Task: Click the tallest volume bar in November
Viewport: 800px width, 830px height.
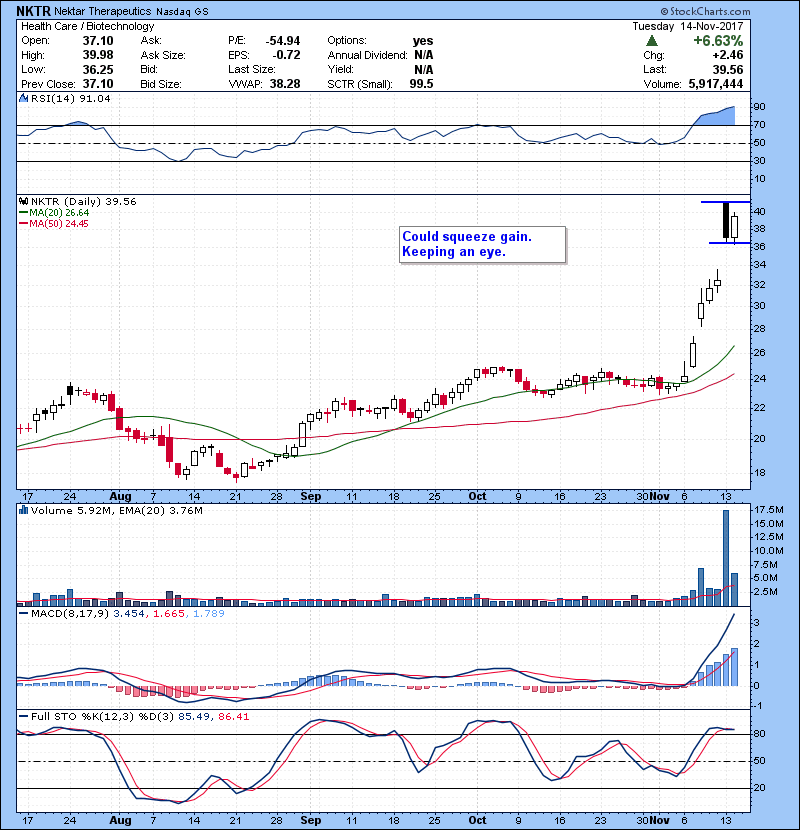Action: click(726, 558)
